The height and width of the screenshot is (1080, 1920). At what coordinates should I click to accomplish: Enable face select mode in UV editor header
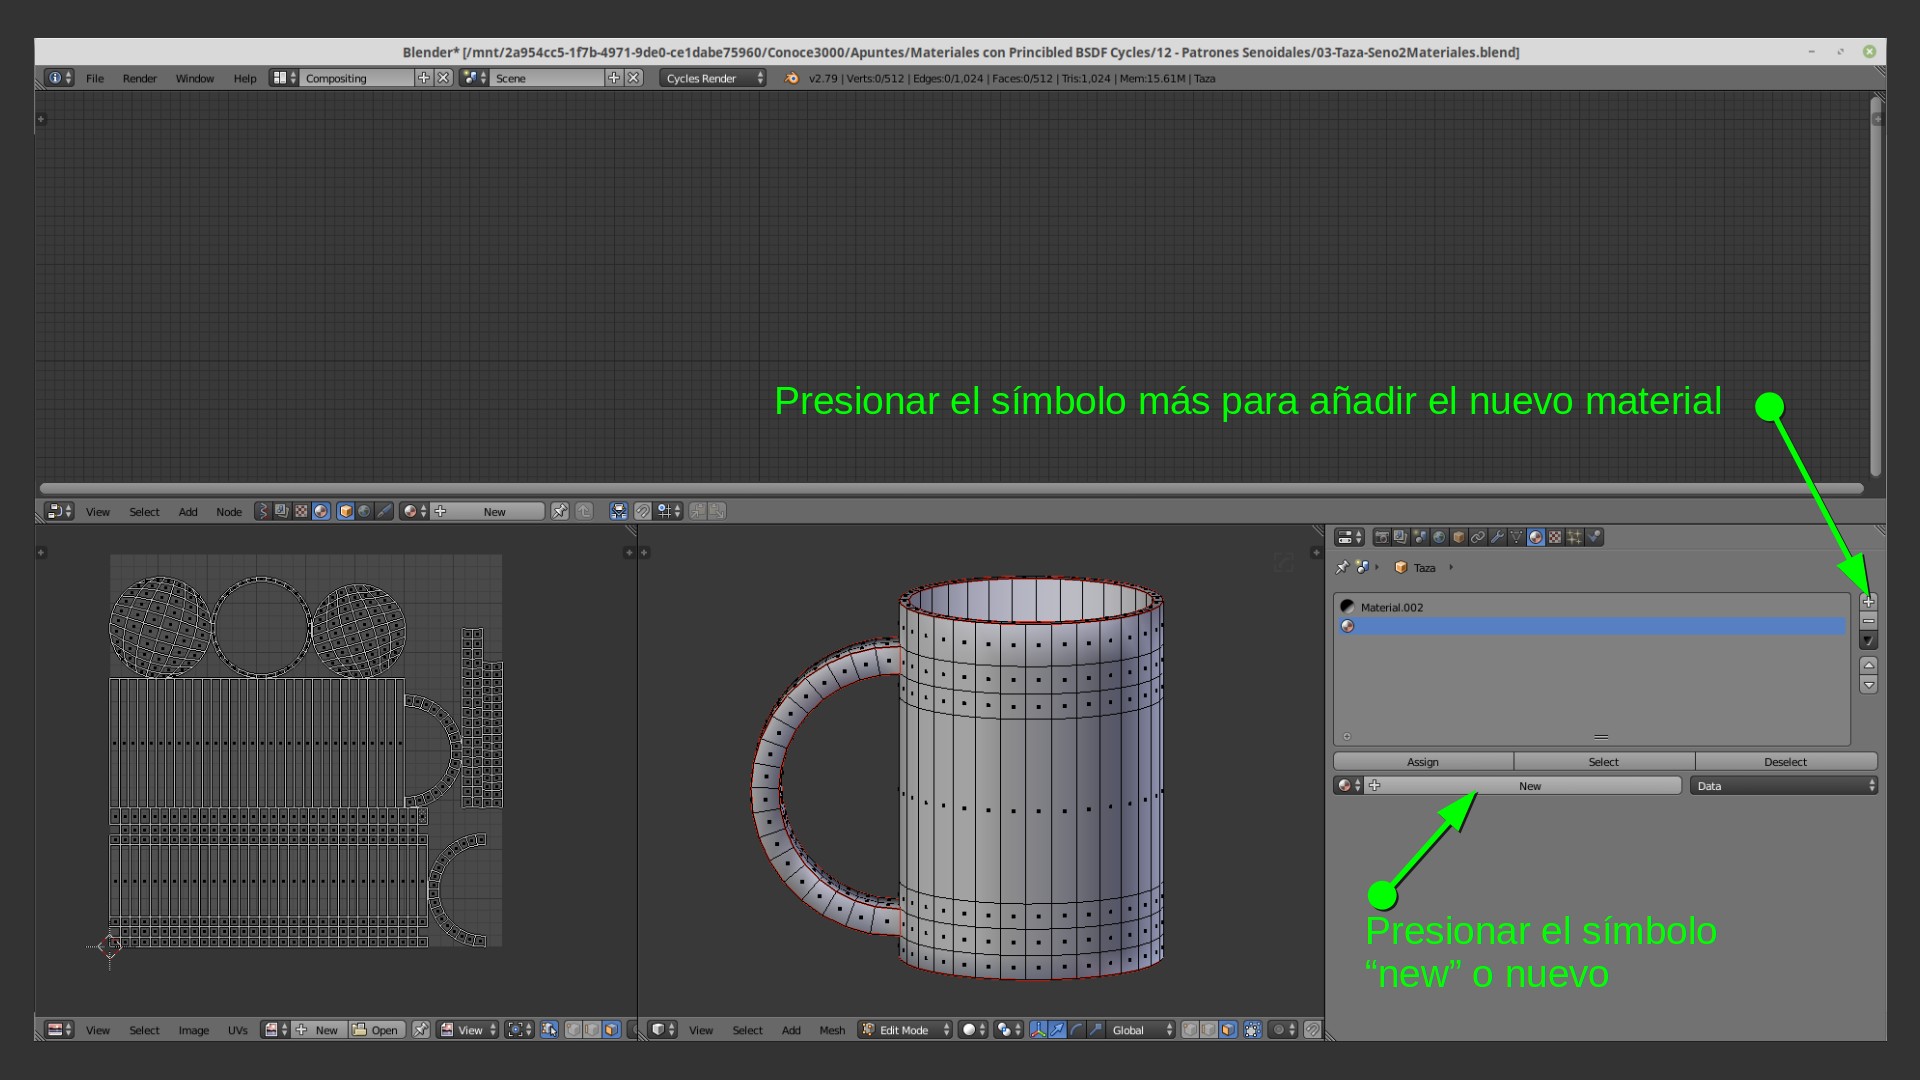(x=611, y=1030)
